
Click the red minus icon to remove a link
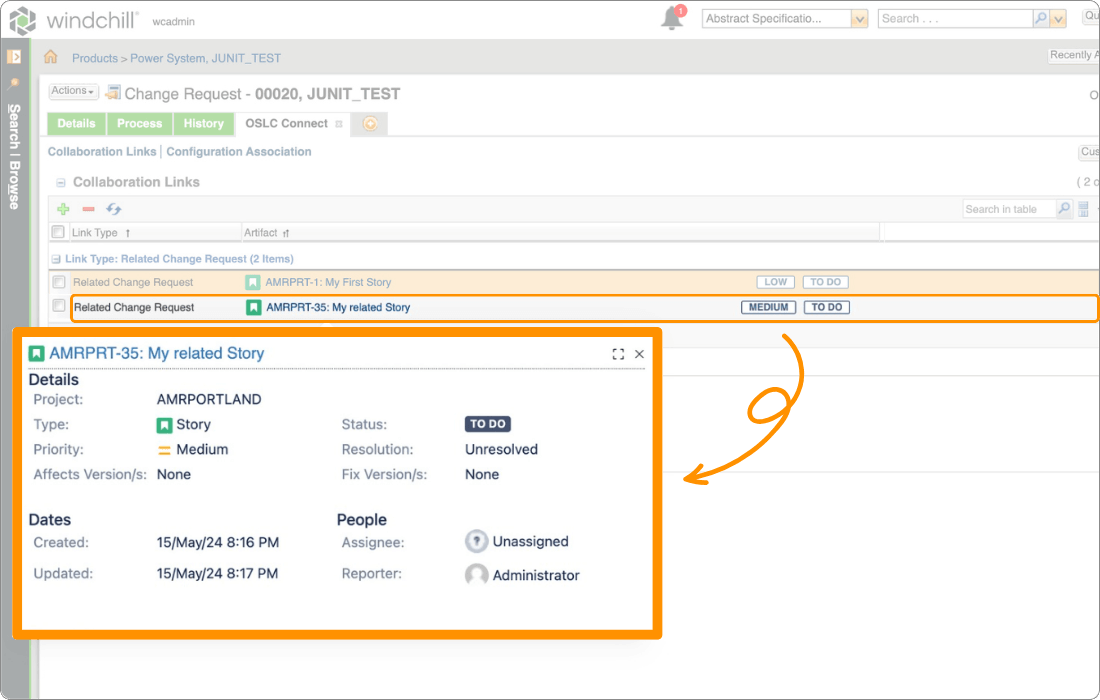[86, 208]
